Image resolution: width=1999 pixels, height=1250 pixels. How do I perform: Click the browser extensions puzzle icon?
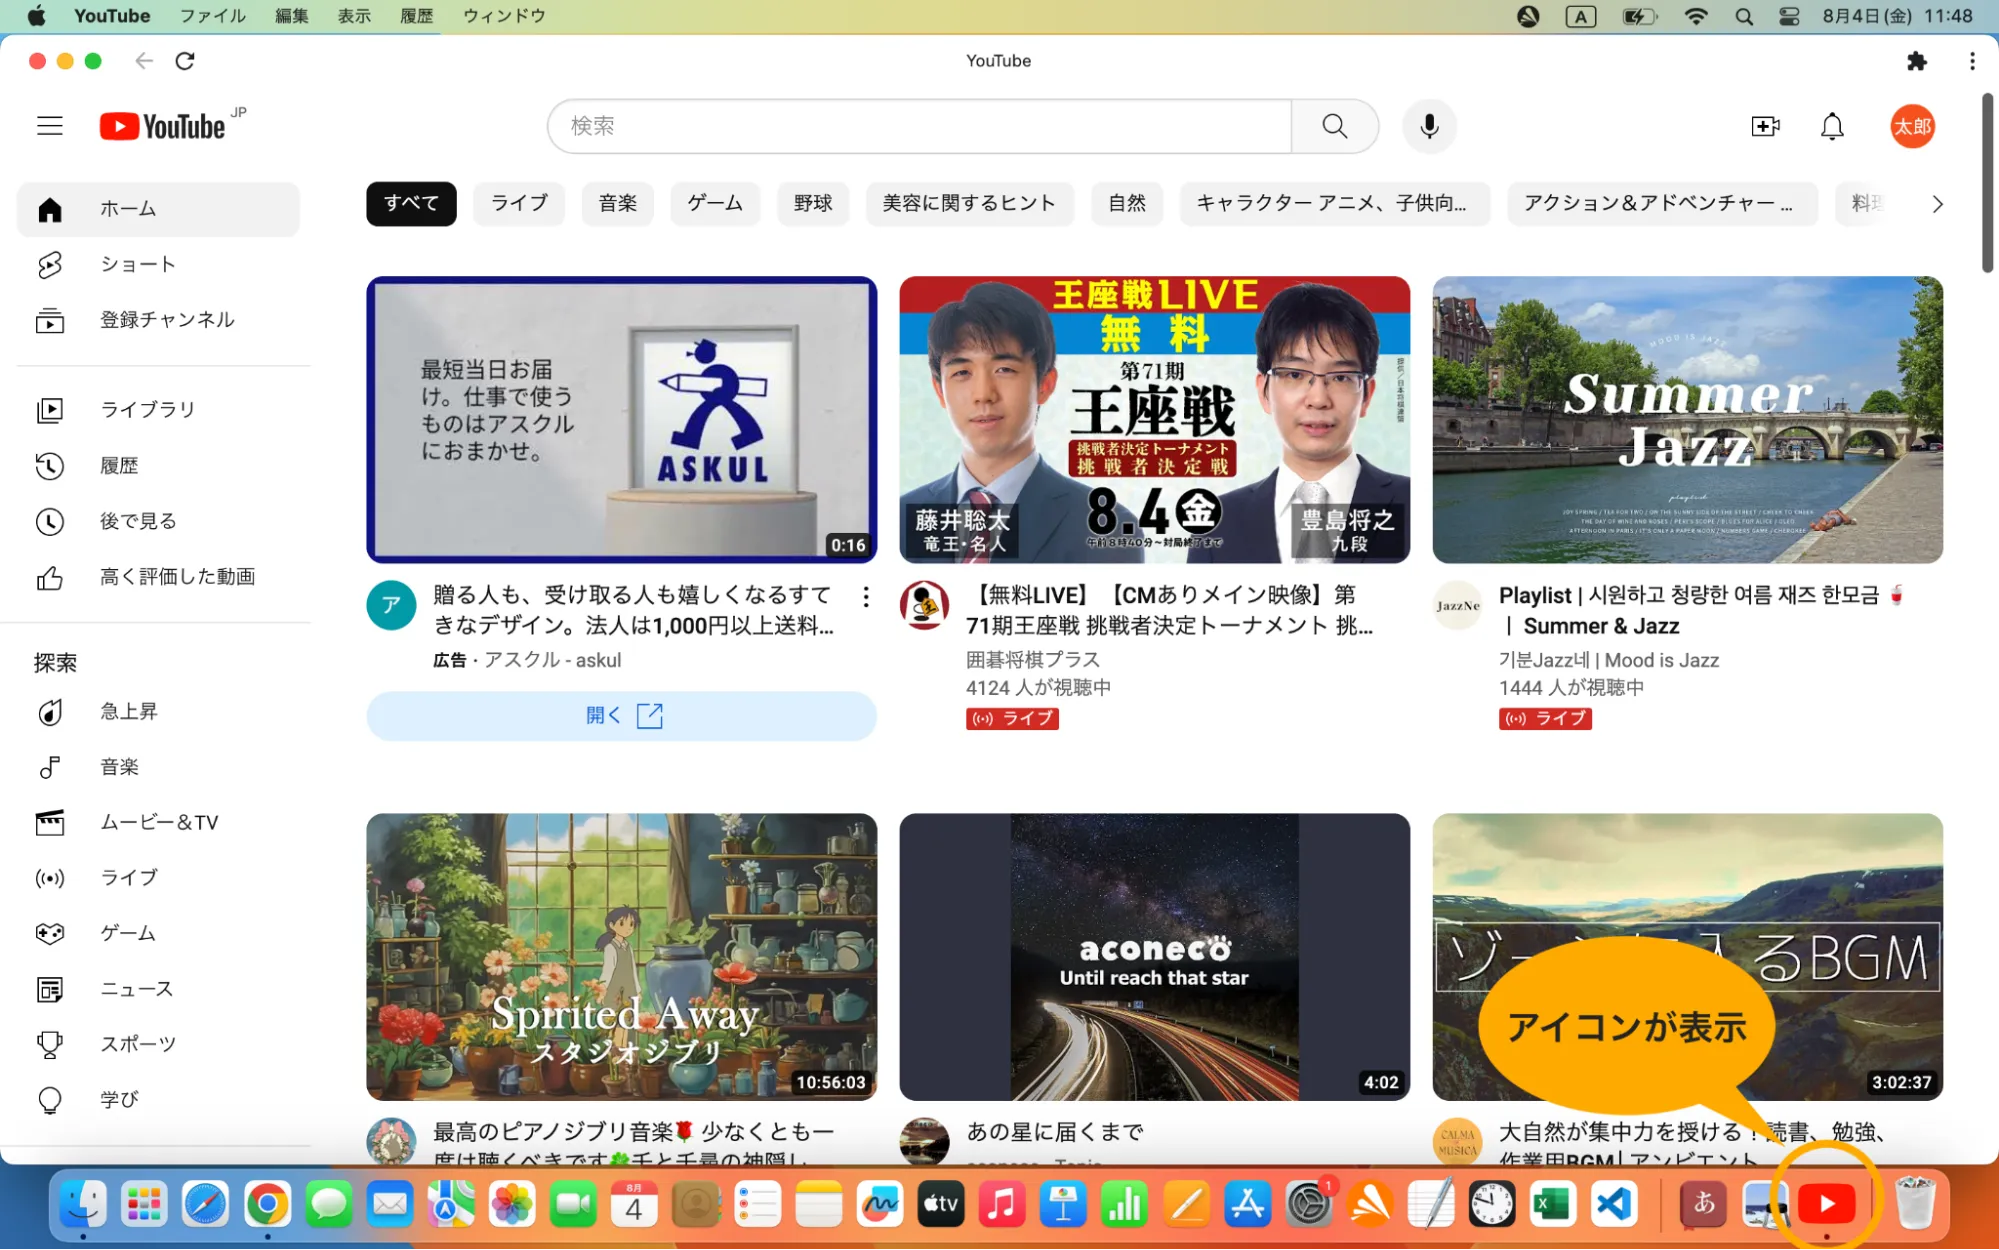tap(1916, 61)
